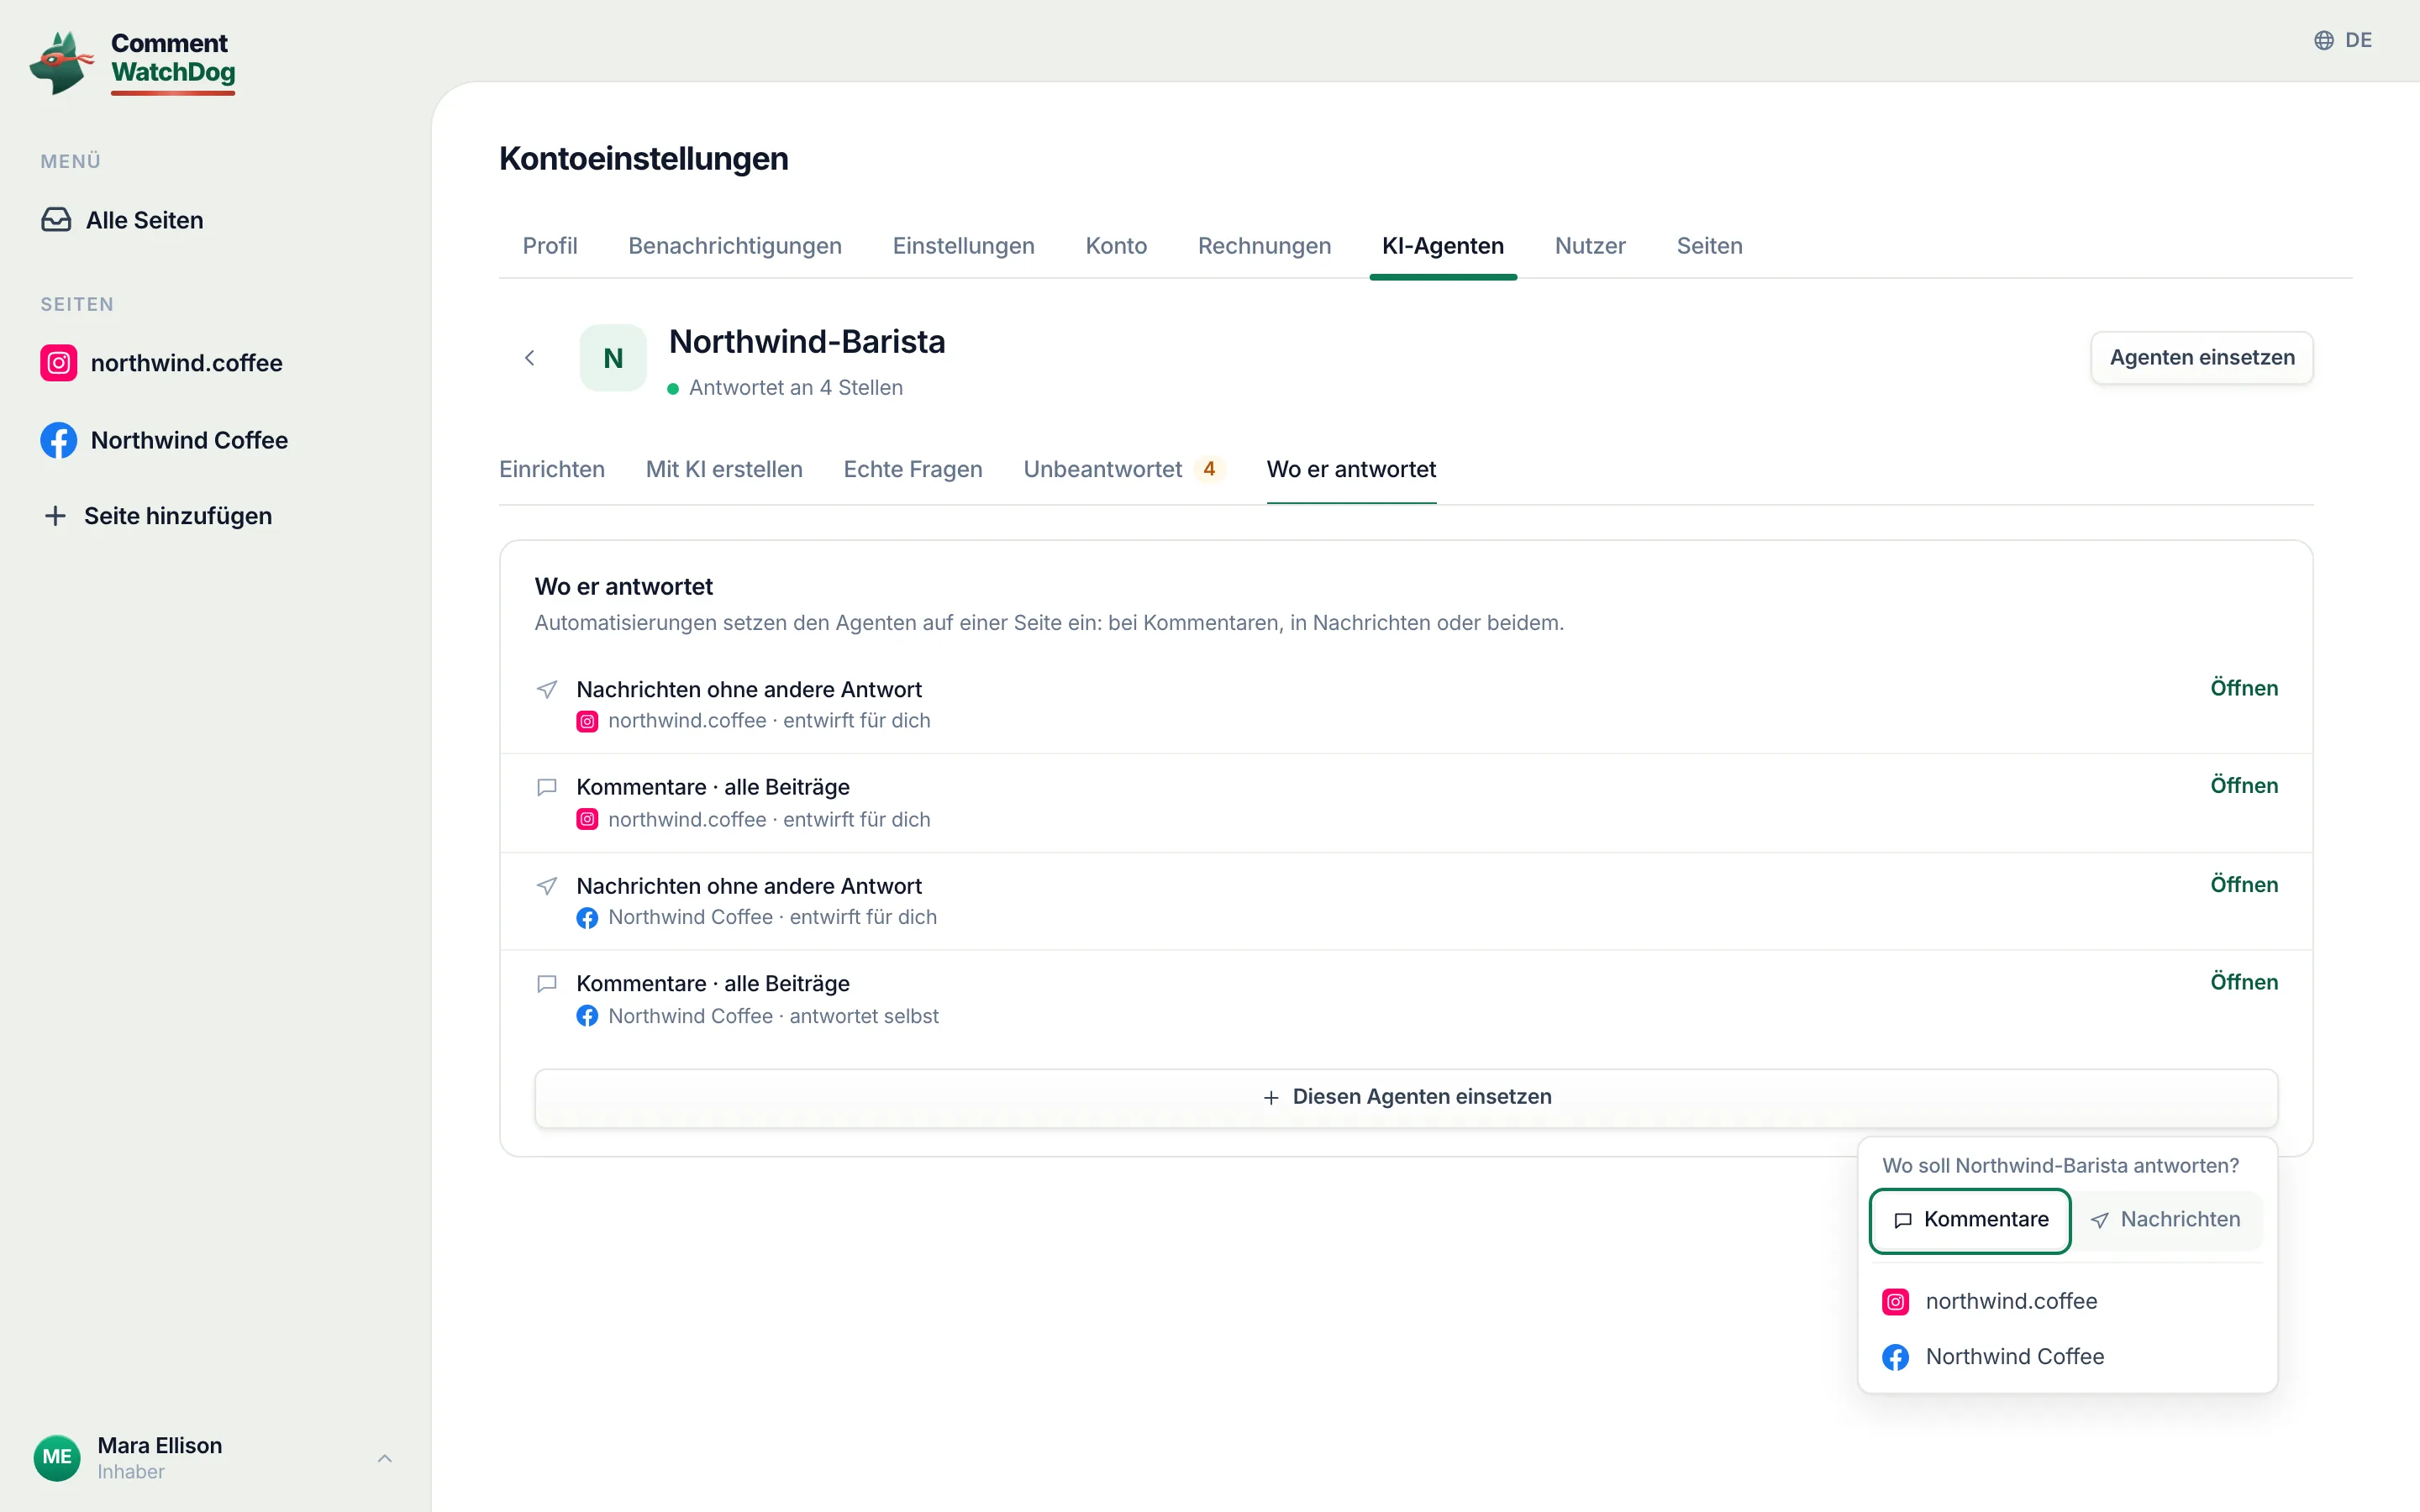Click the N avatar of Northwind-Barista
Viewport: 2420px width, 1512px height.
[613, 358]
